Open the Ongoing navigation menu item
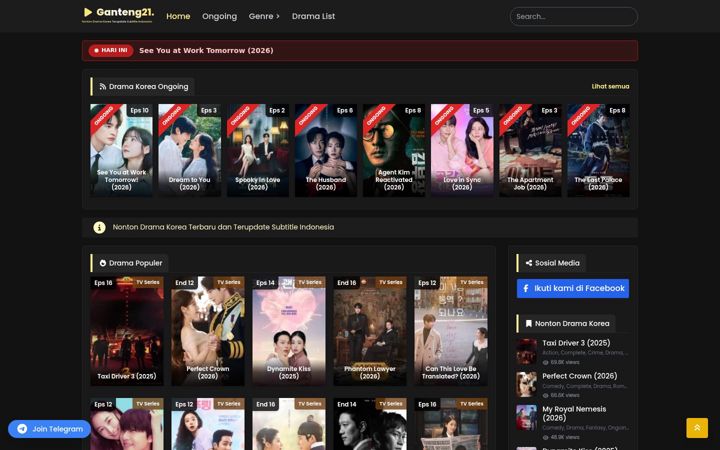The image size is (720, 450). (219, 16)
